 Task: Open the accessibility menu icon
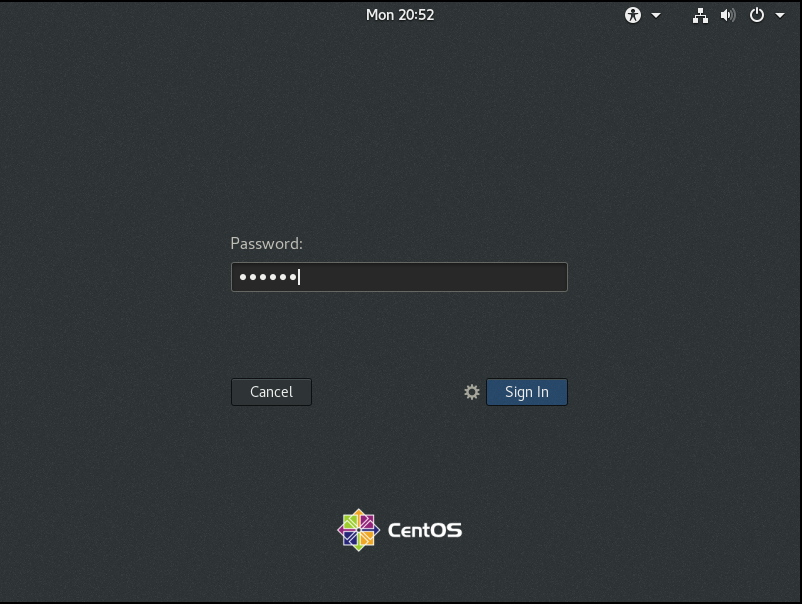coord(633,15)
